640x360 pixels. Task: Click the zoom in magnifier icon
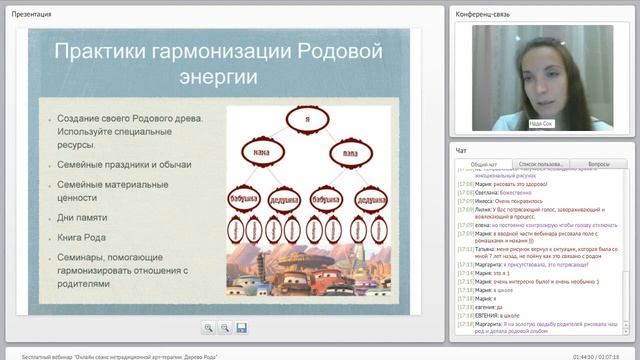pos(208,328)
